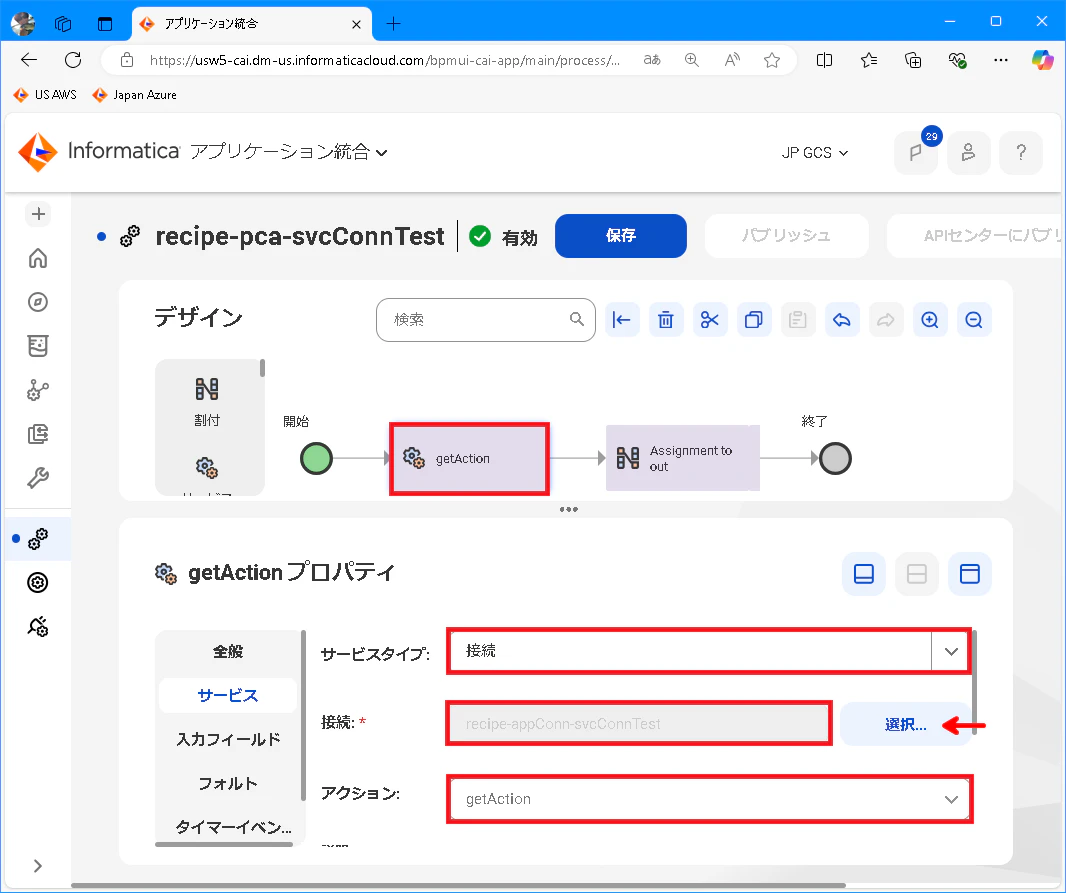Image resolution: width=1066 pixels, height=893 pixels.
Task: Select the 全般 properties tab
Action: tap(228, 652)
